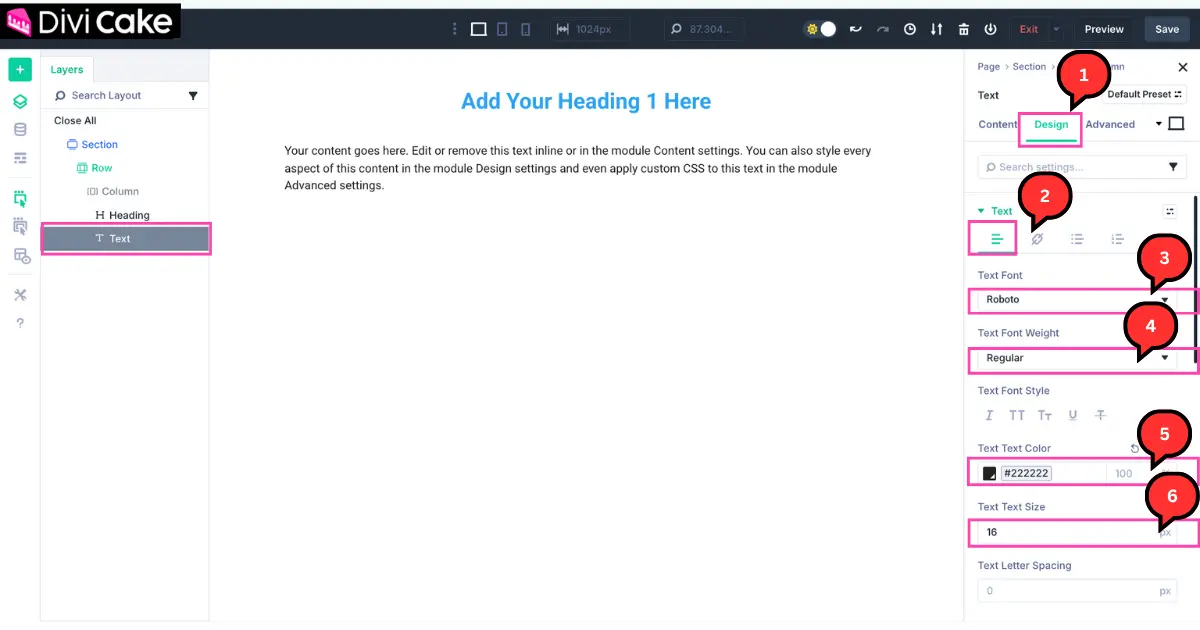Switch to phone view icon
The height and width of the screenshot is (630, 1200).
(526, 30)
